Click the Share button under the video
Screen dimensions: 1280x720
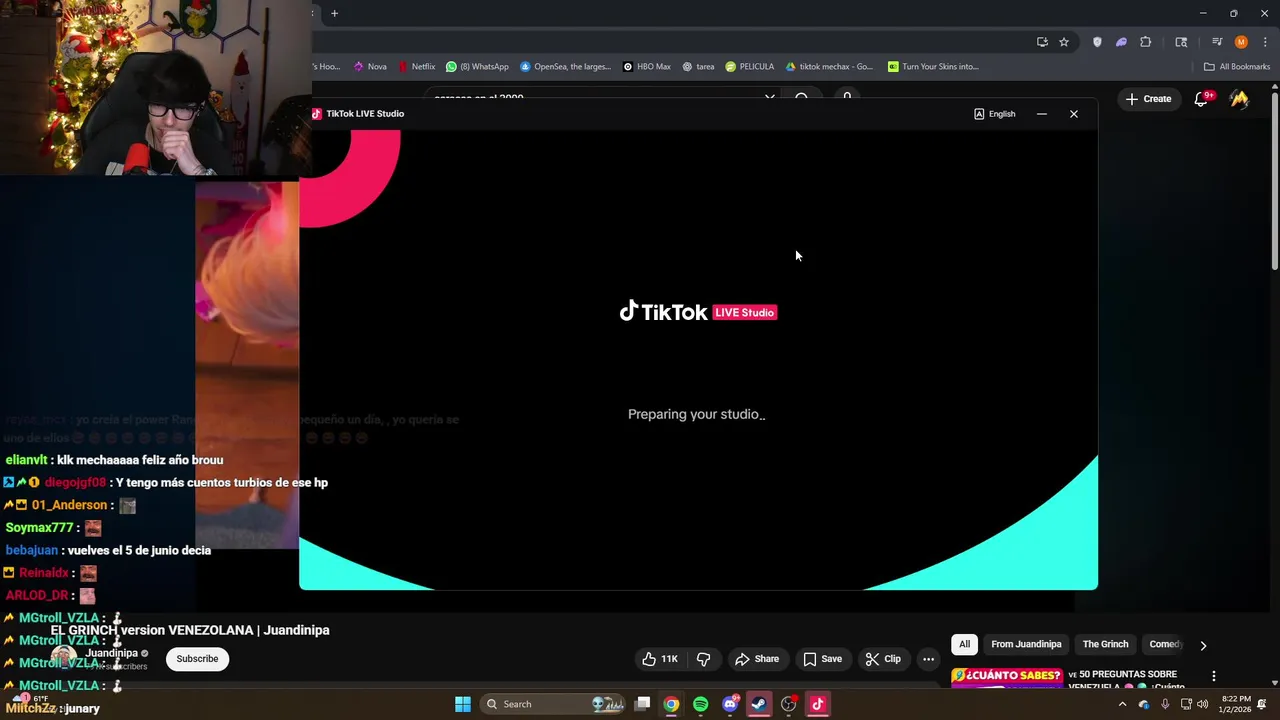757,659
